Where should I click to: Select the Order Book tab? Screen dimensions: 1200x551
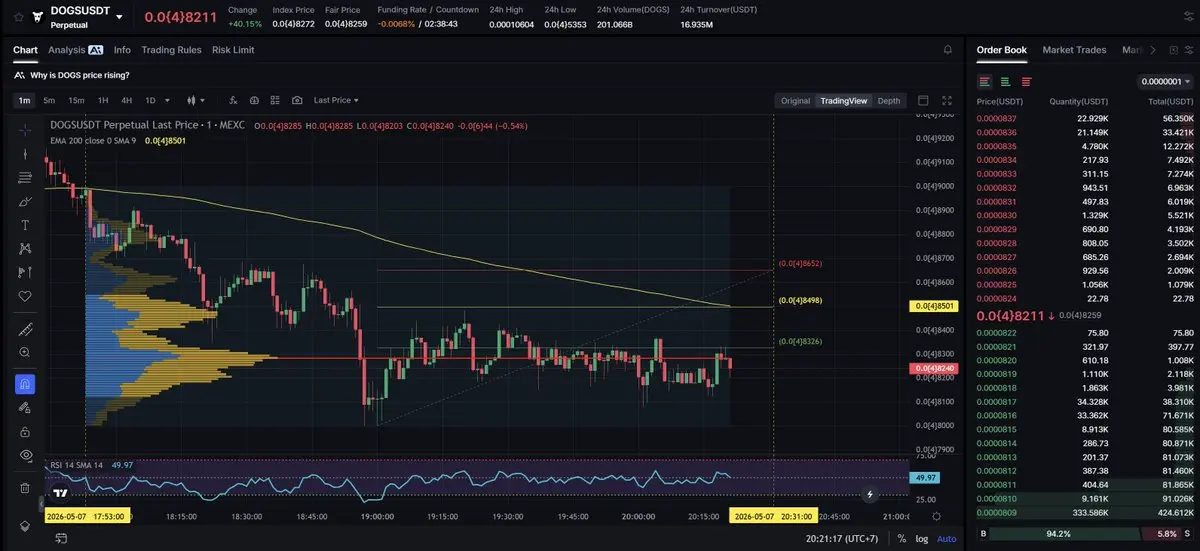pos(1002,49)
